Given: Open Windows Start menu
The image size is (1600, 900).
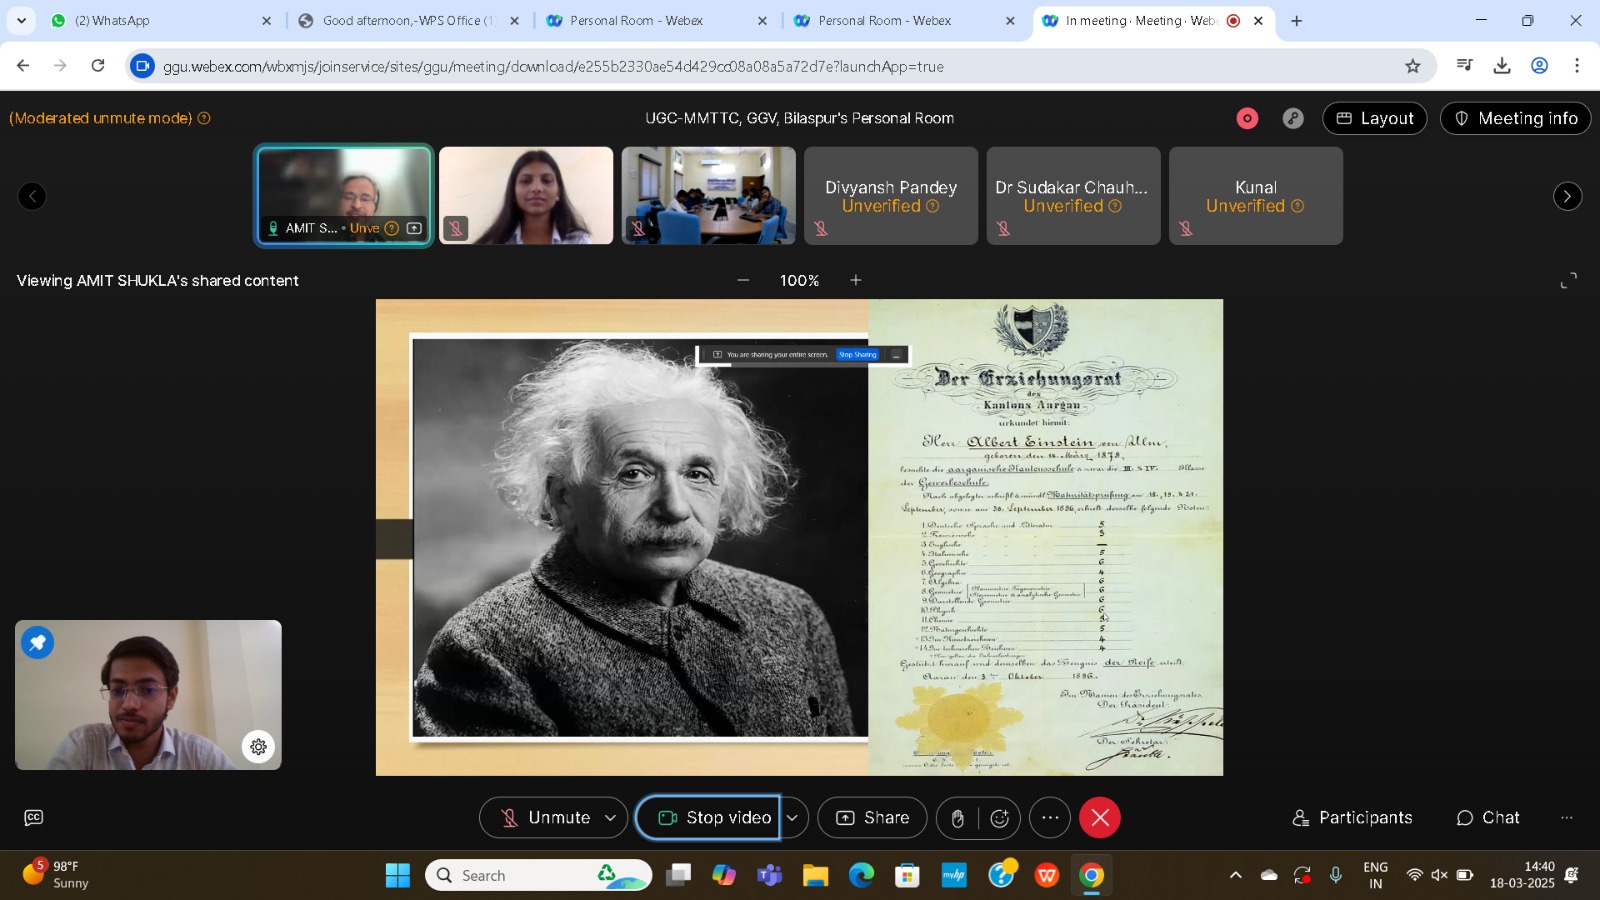Looking at the screenshot, I should point(398,876).
